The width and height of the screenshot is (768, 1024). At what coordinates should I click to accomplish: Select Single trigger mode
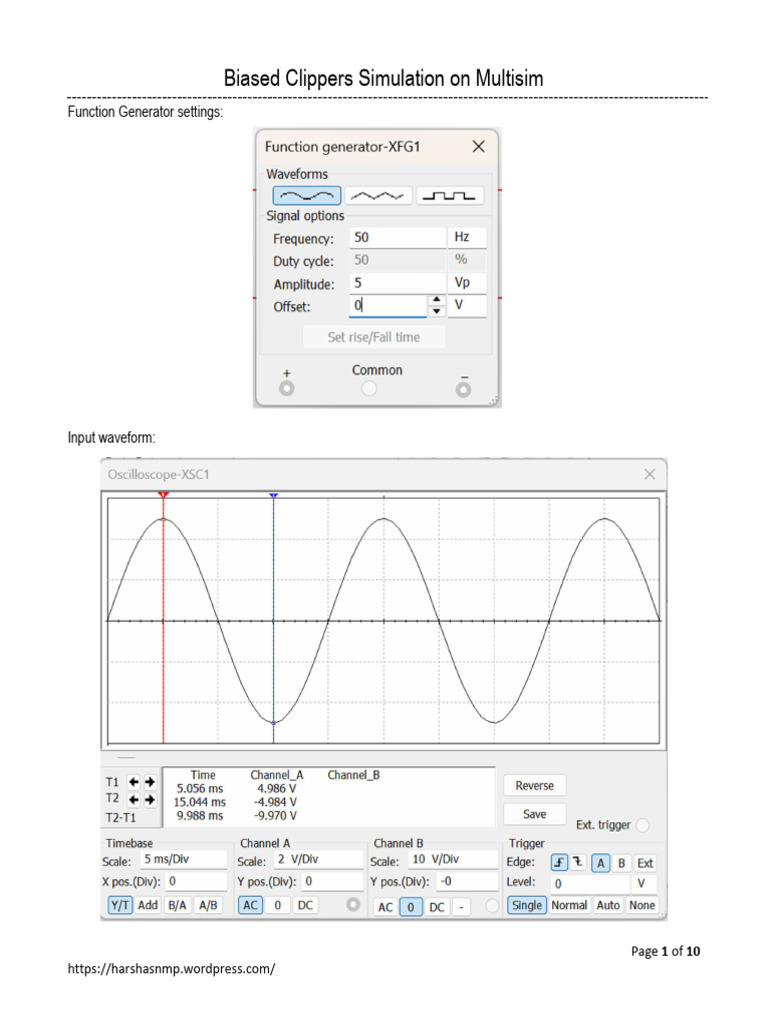tap(527, 905)
